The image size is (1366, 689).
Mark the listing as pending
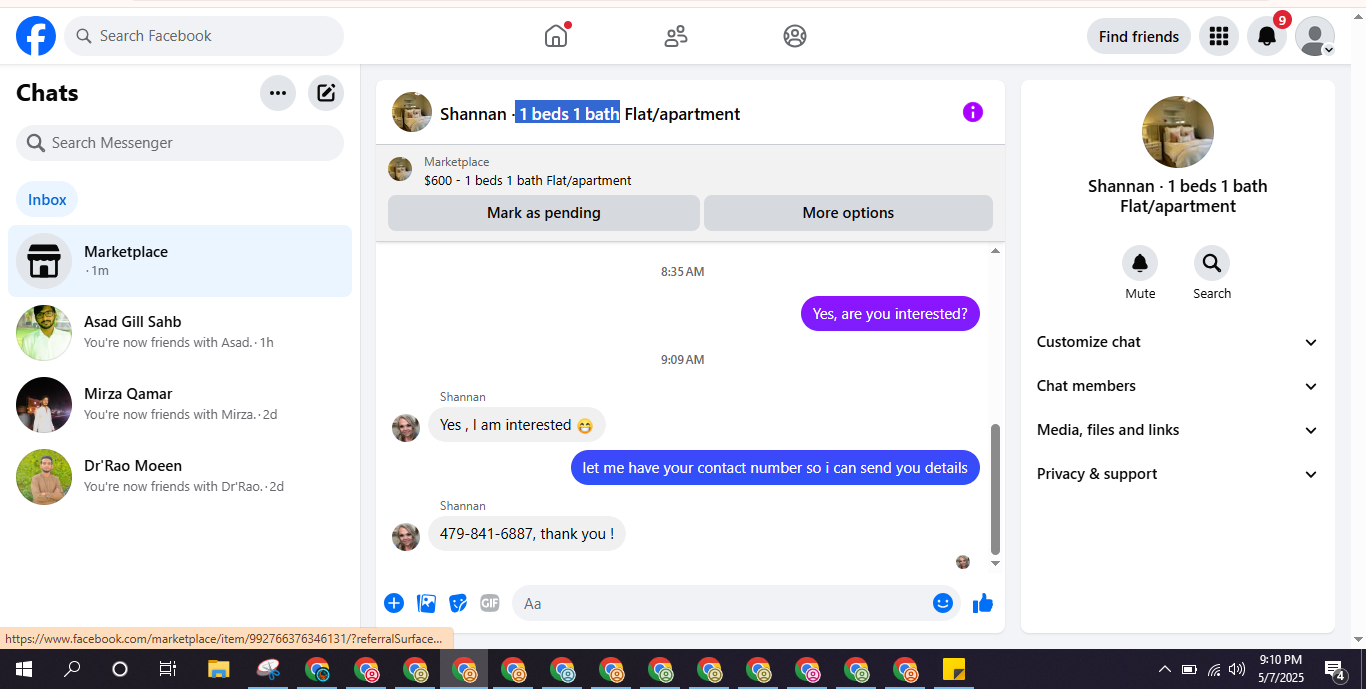point(544,213)
